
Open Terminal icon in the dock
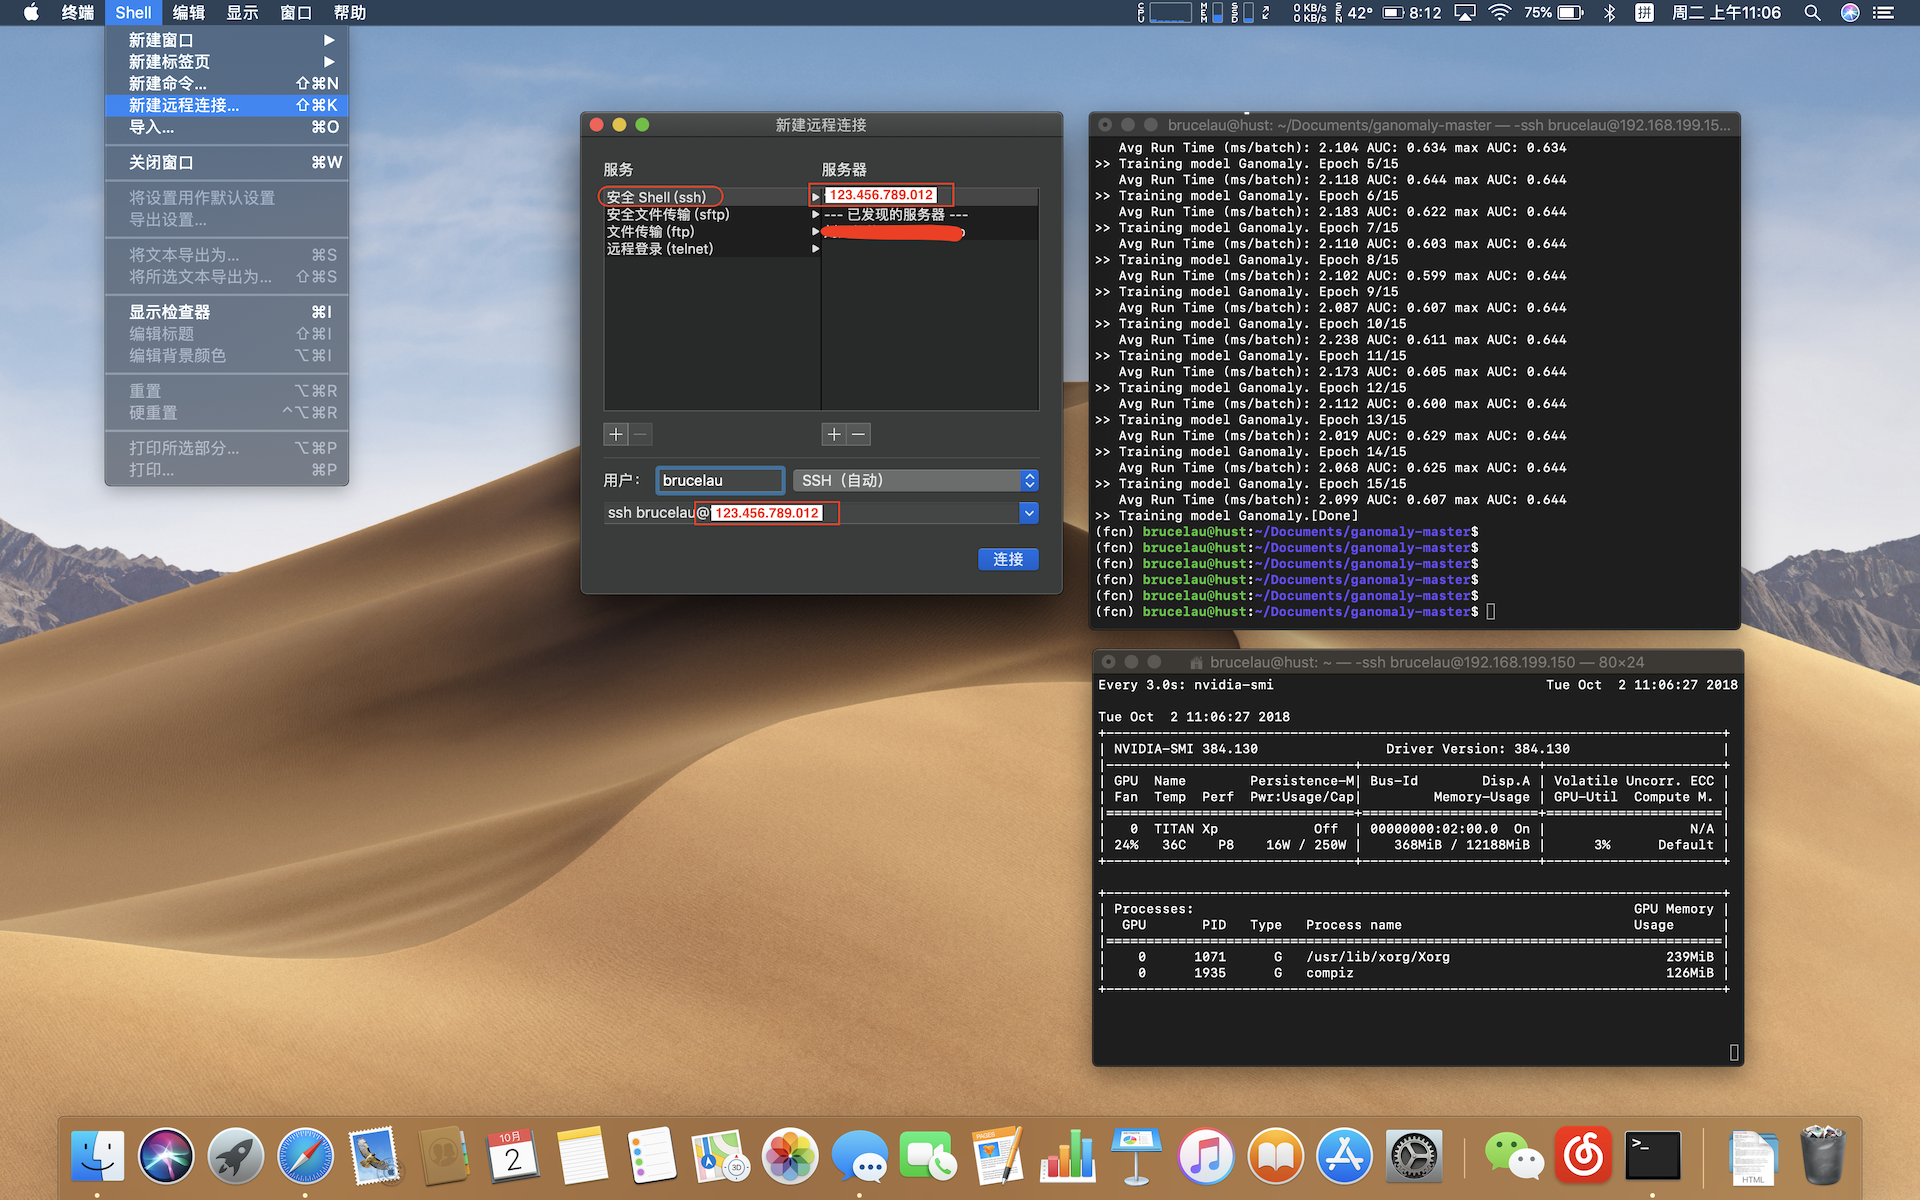point(1652,1157)
